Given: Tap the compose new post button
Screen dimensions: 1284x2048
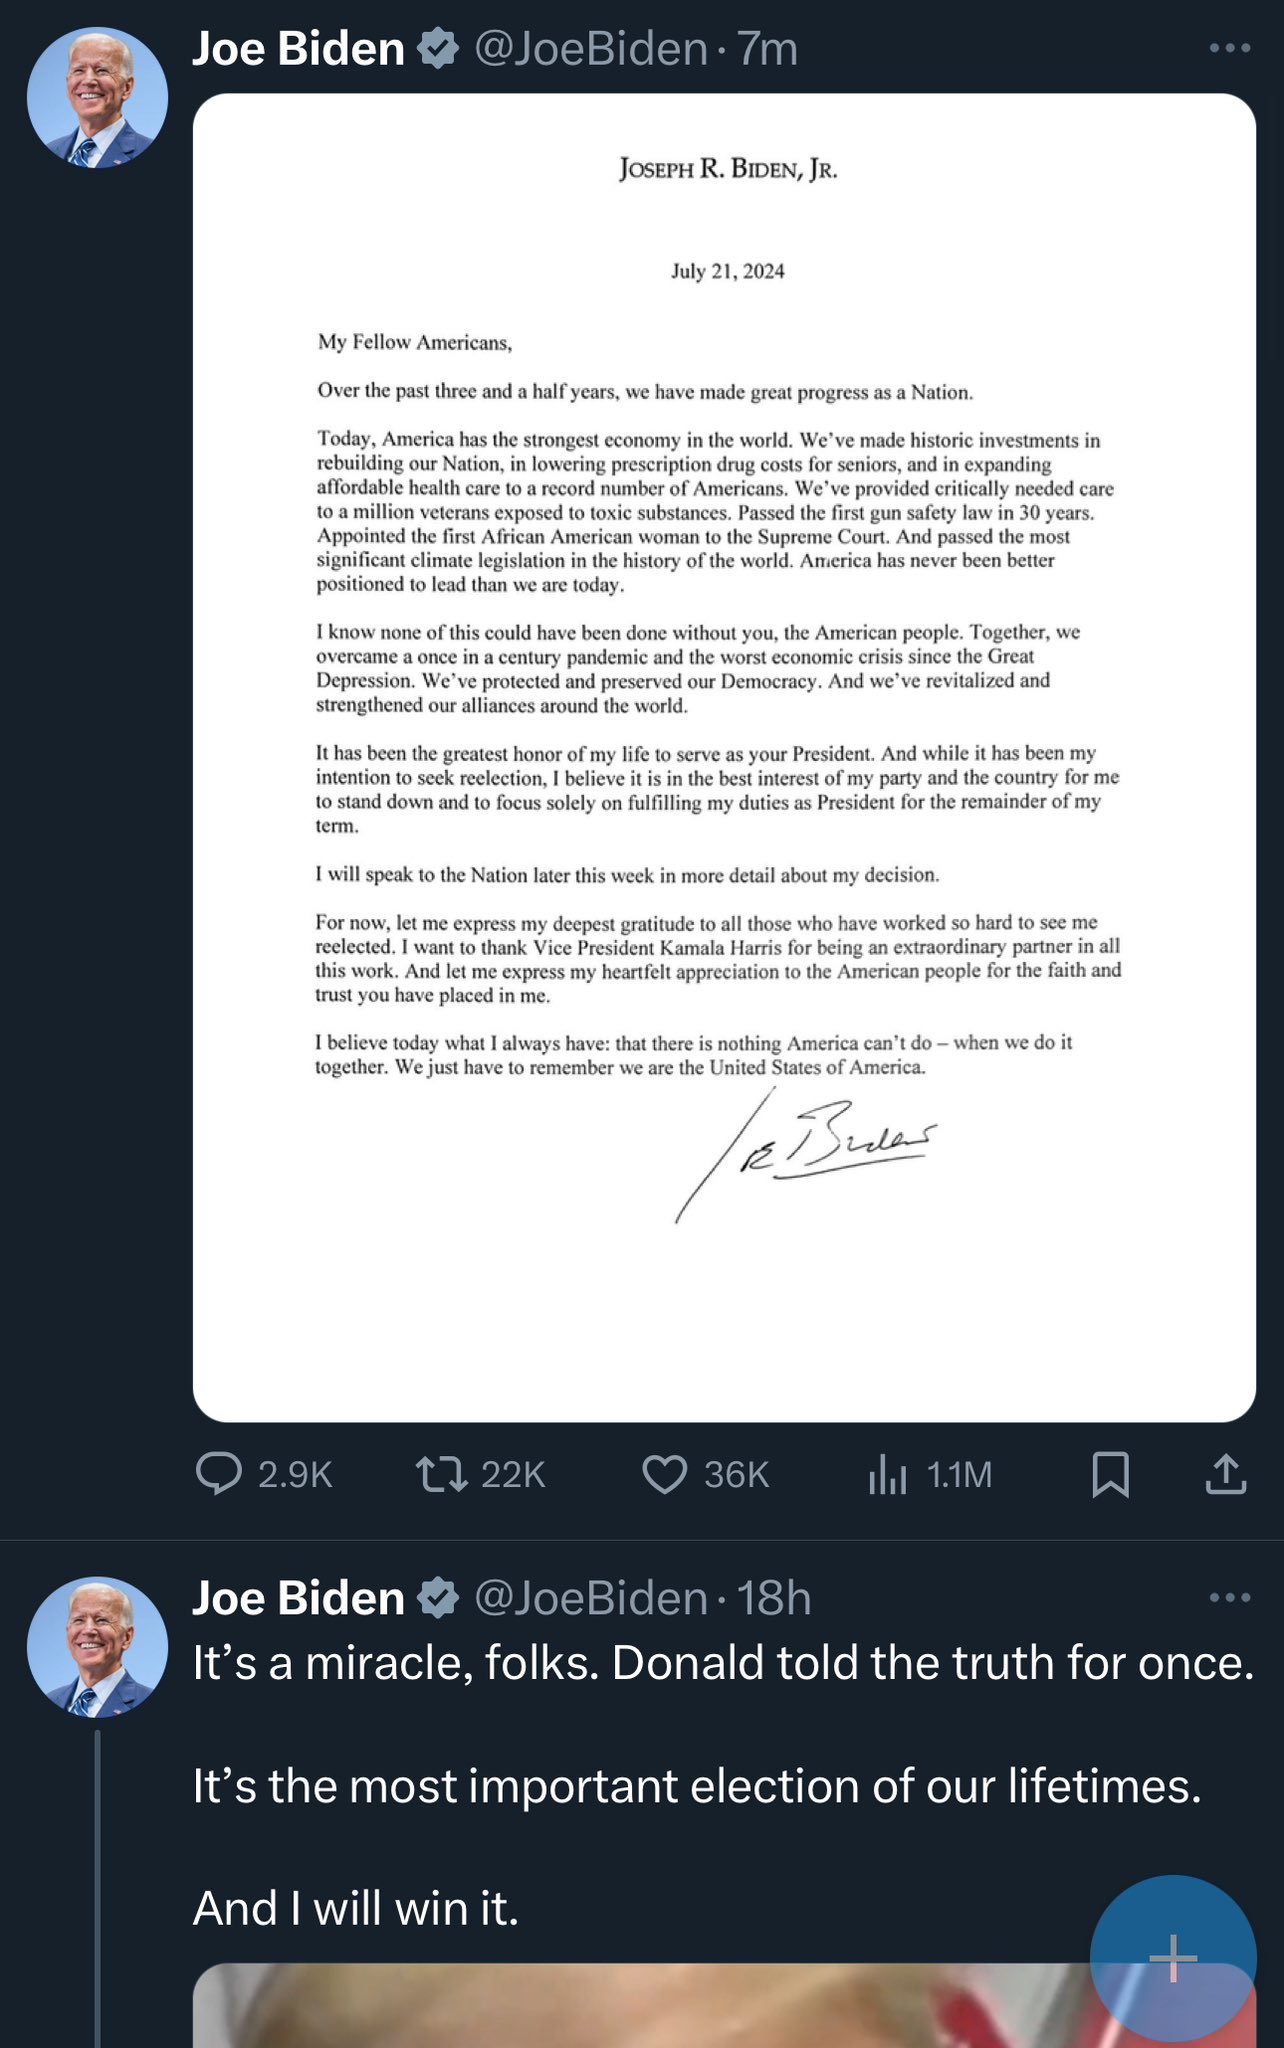Looking at the screenshot, I should point(1172,1957).
